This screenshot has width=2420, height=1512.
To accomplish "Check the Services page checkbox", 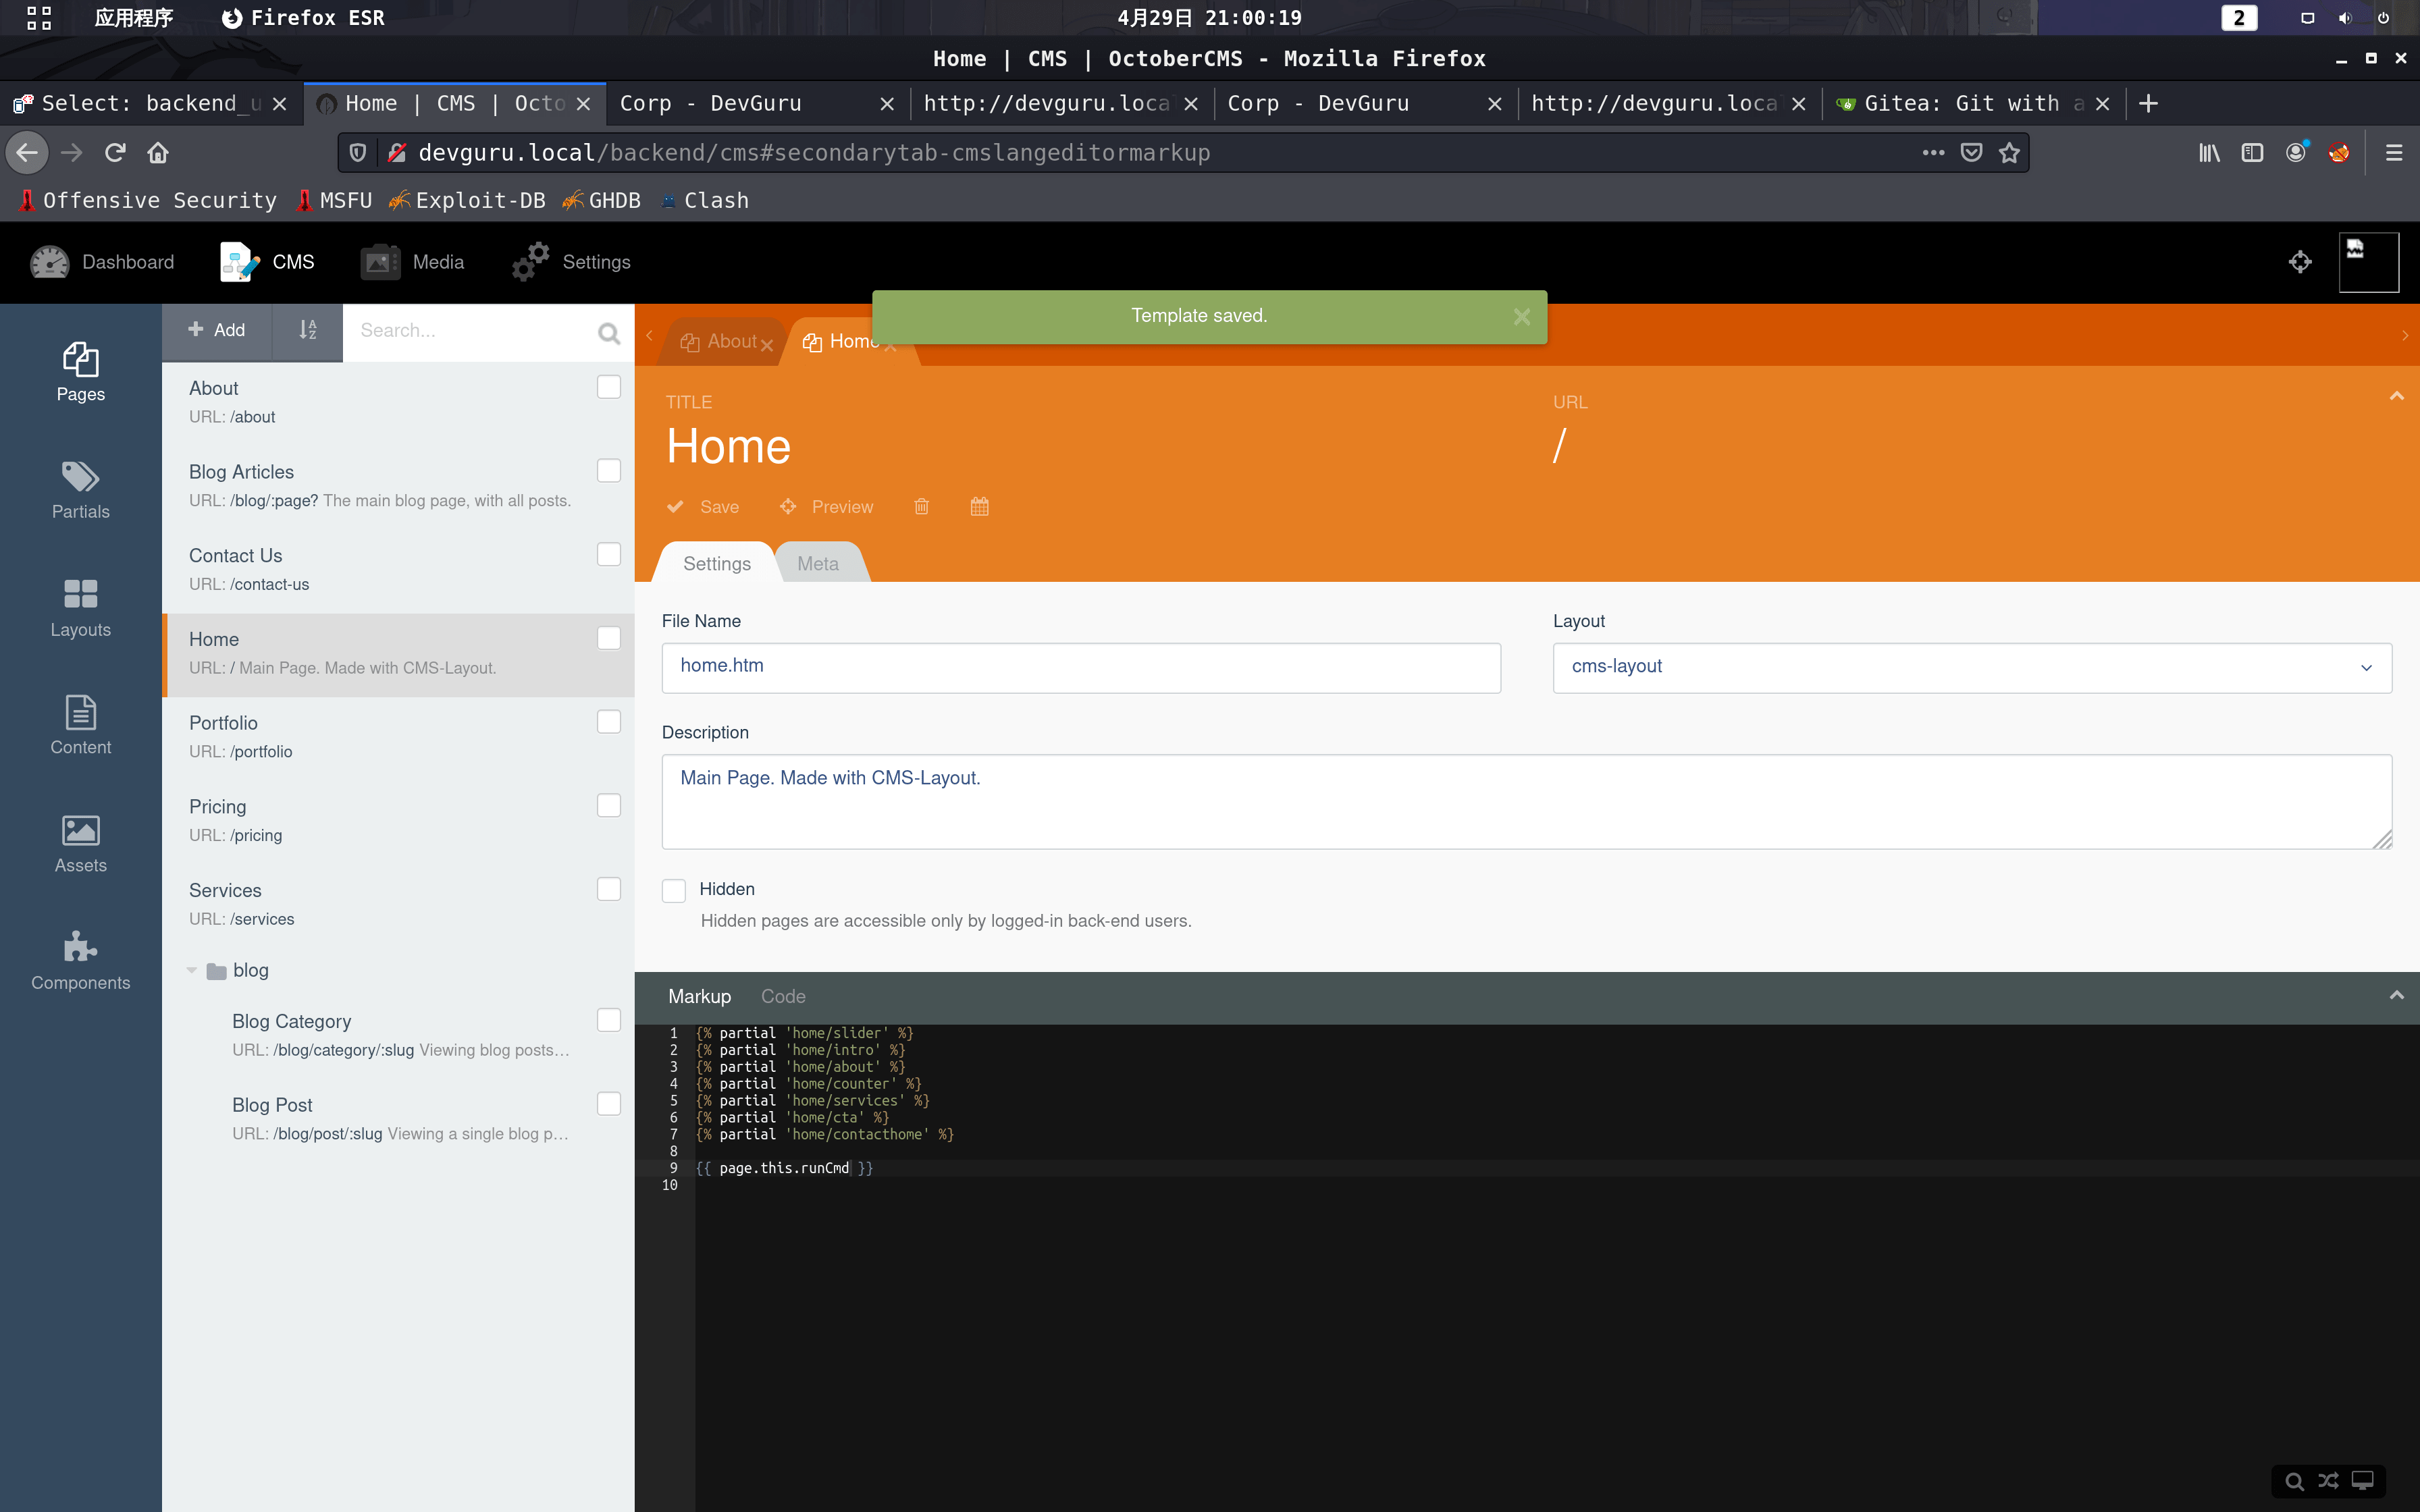I will (609, 889).
